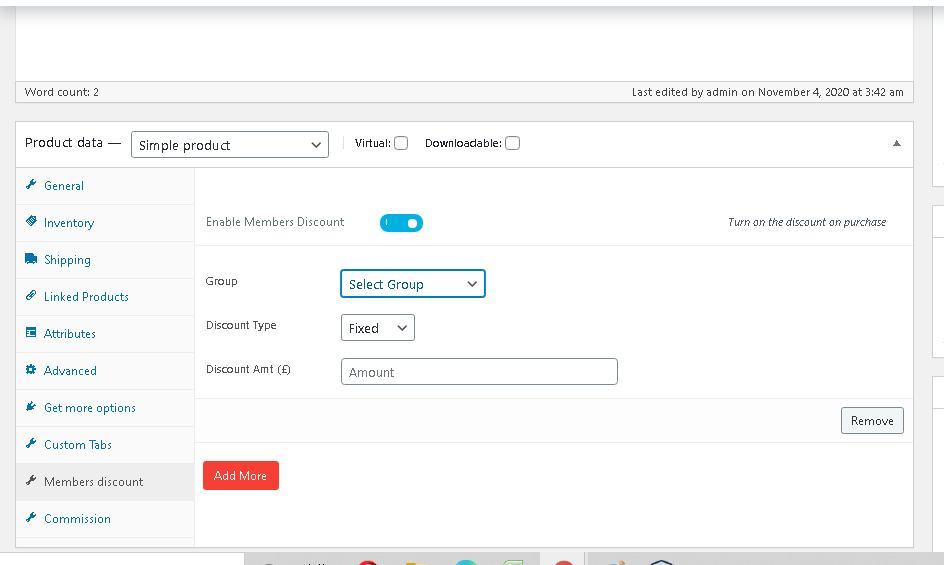Viewport: 944px width, 565px height.
Task: Open the Select Group dropdown
Action: coord(412,284)
